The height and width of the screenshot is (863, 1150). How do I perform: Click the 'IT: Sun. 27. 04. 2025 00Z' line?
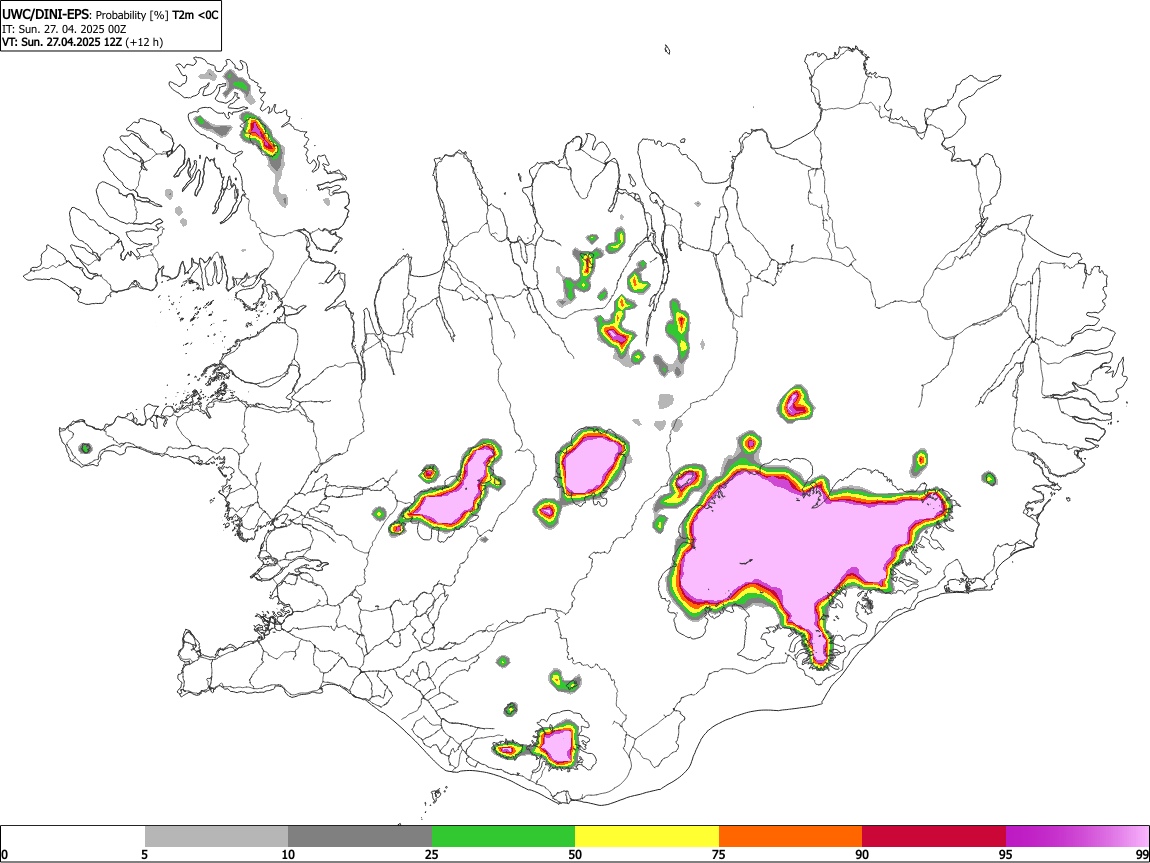[x=65, y=29]
